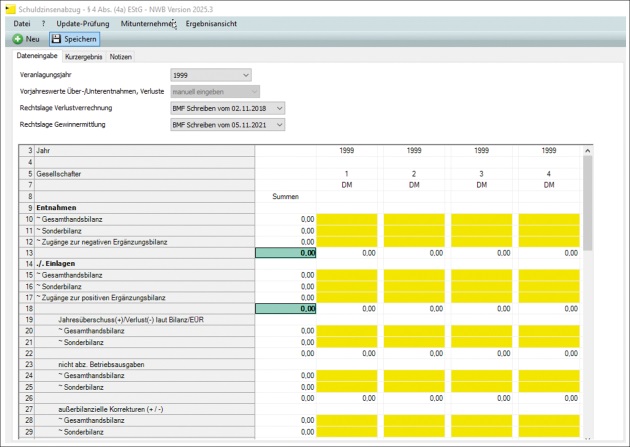This screenshot has height=447, width=630.
Task: Open the question mark help menu
Action: (44, 22)
